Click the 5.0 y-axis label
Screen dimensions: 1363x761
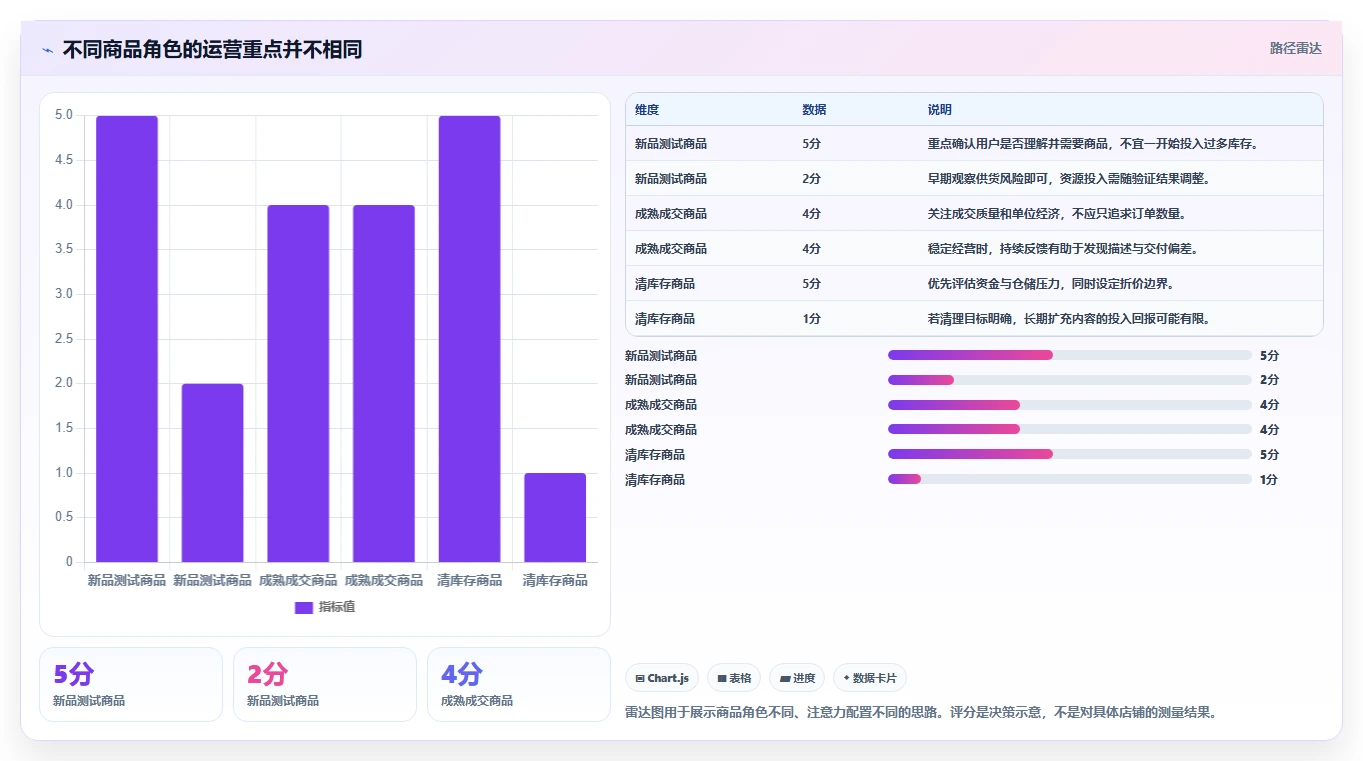click(64, 115)
